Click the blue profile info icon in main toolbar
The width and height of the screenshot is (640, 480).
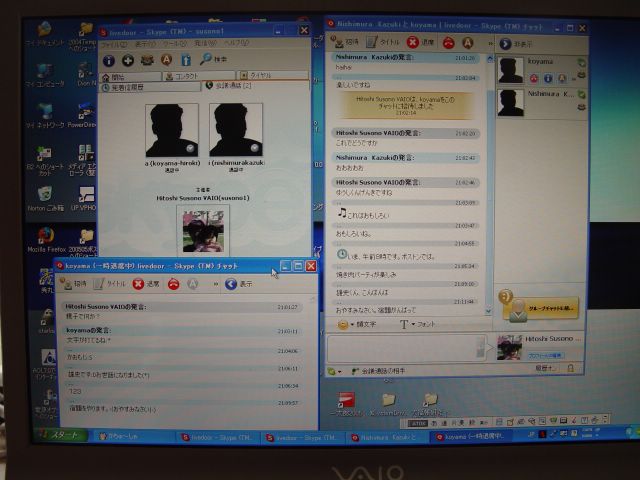(186, 60)
